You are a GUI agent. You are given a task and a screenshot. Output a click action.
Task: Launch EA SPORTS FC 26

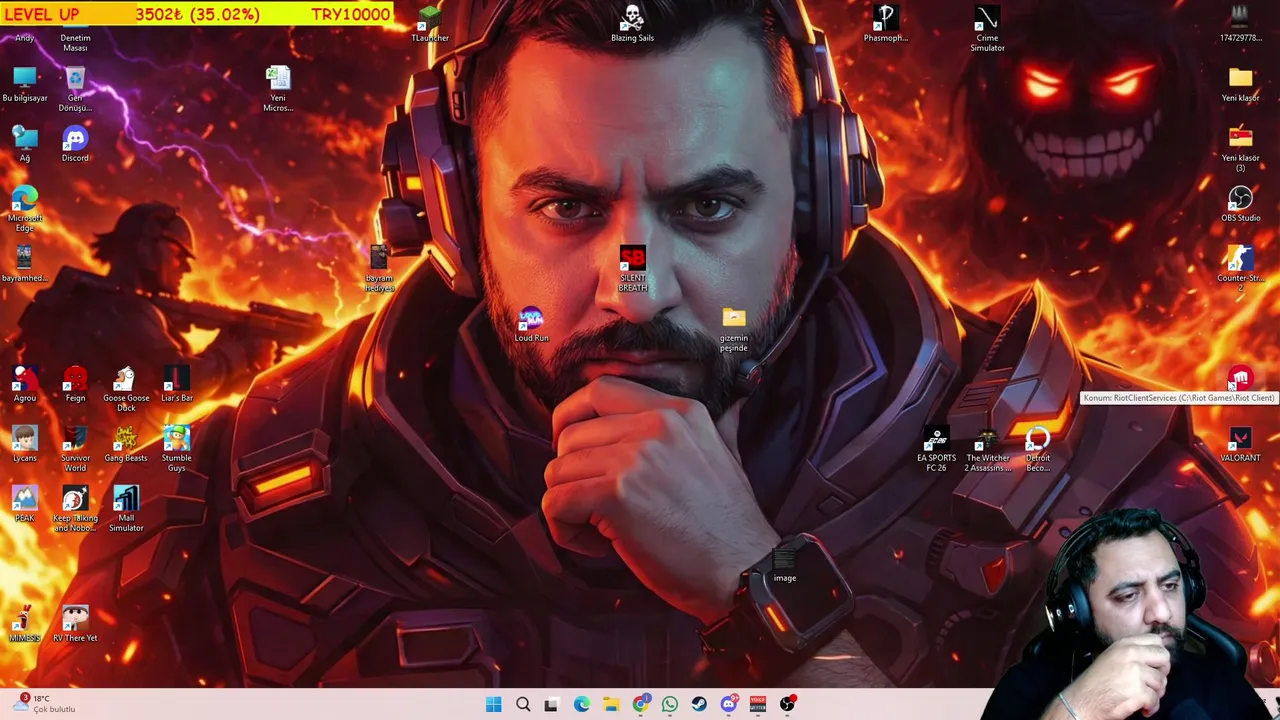[x=936, y=450]
